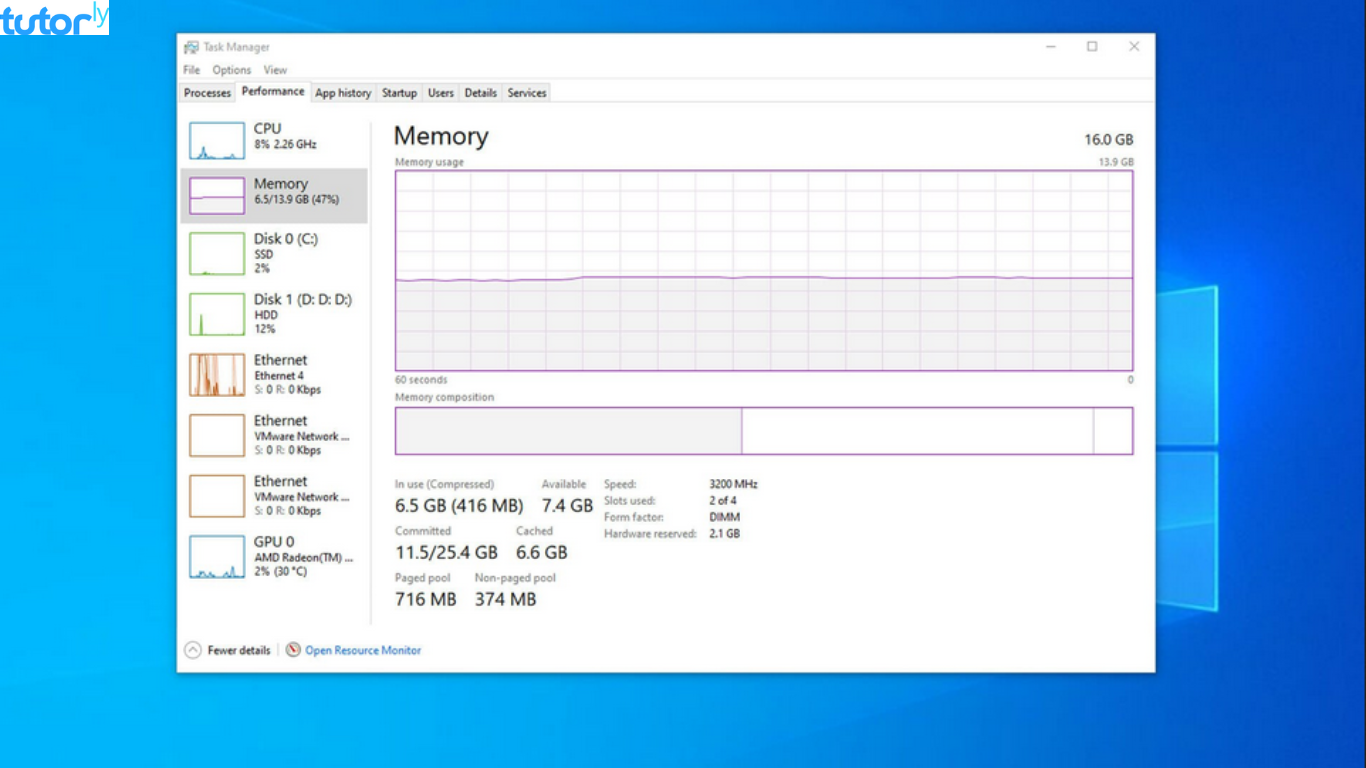Click the Fewer details button
Viewport: 1366px width, 768px height.
(x=237, y=650)
